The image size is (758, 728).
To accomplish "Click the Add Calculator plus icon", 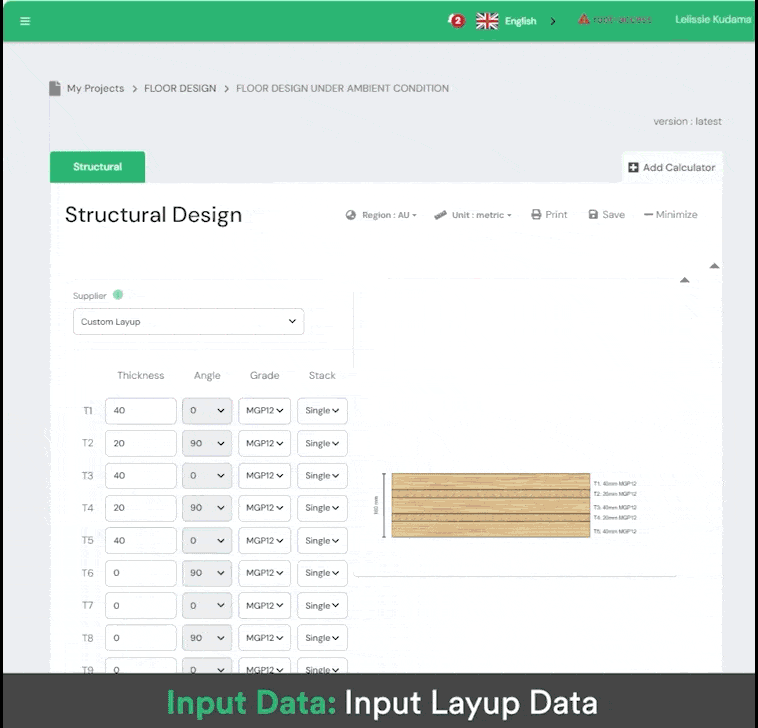I will (633, 167).
